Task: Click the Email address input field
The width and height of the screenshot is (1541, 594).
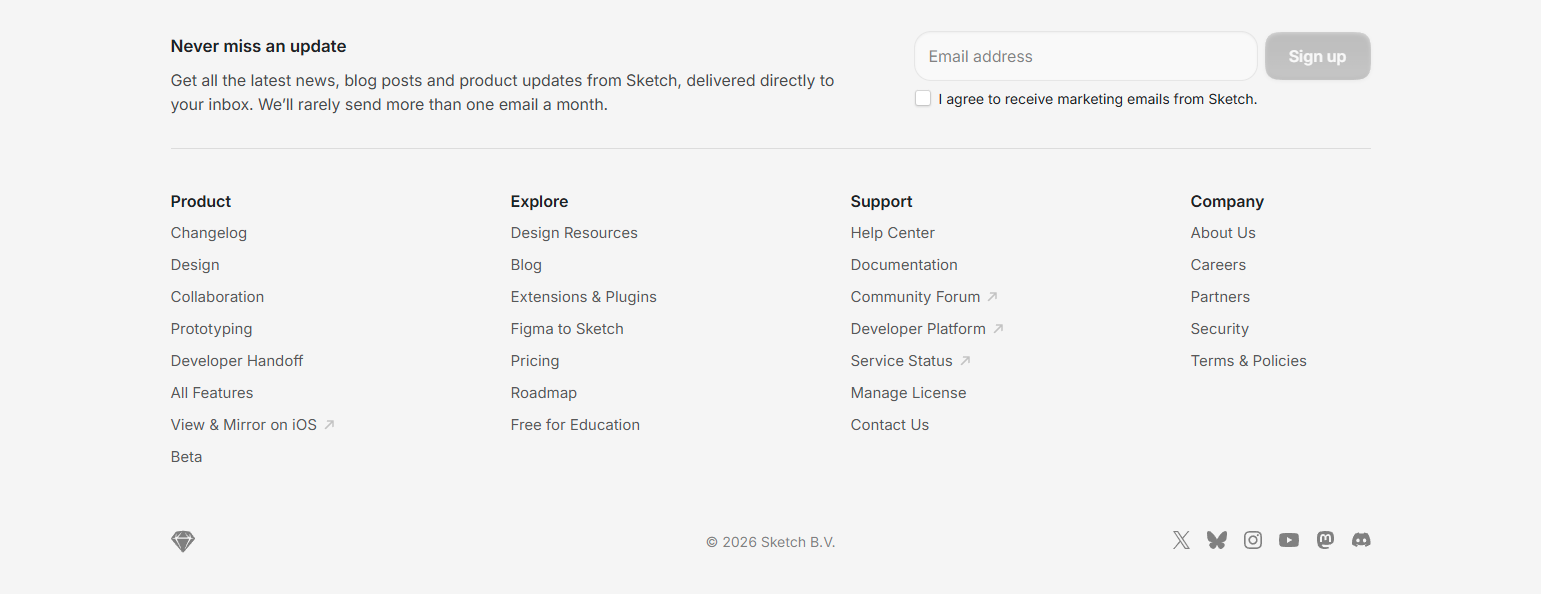Action: tap(1085, 56)
